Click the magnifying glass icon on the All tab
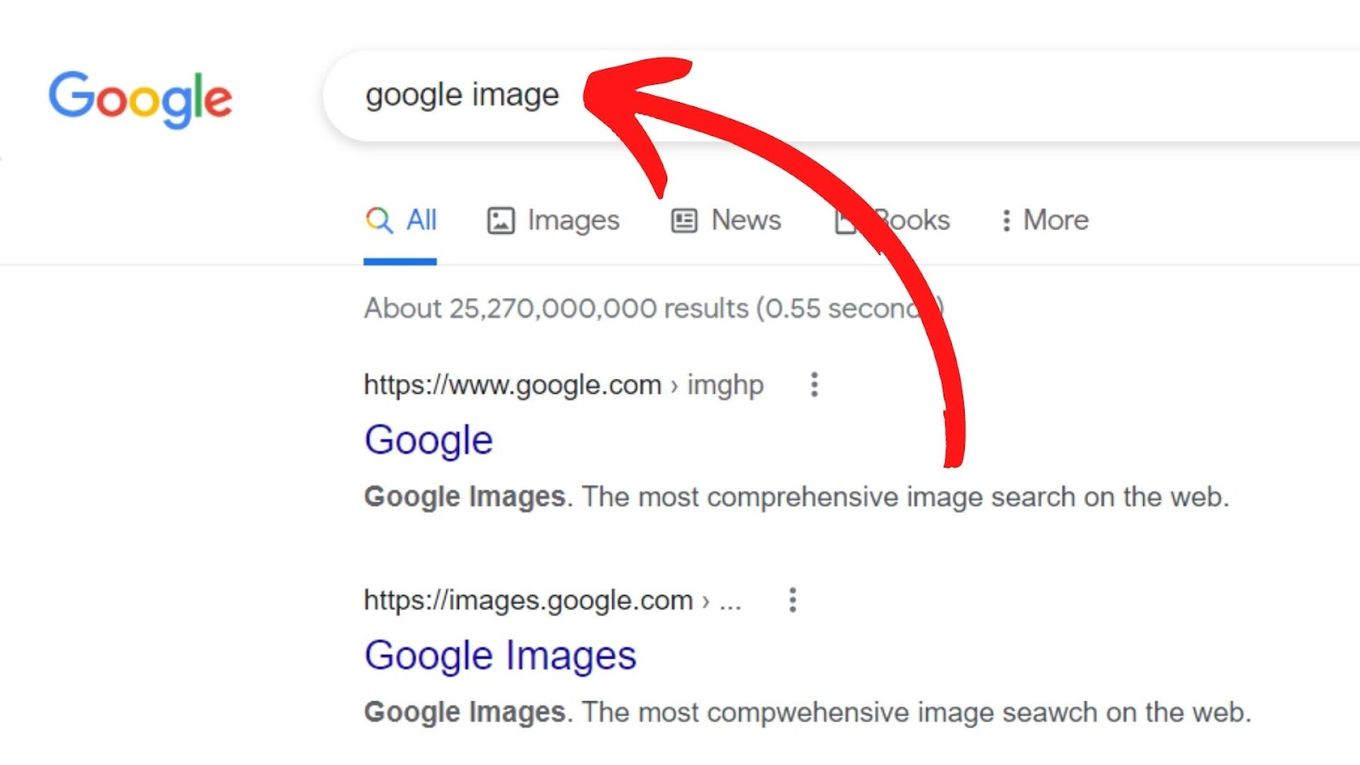Viewport: 1360px width, 765px height. pyautogui.click(x=378, y=220)
